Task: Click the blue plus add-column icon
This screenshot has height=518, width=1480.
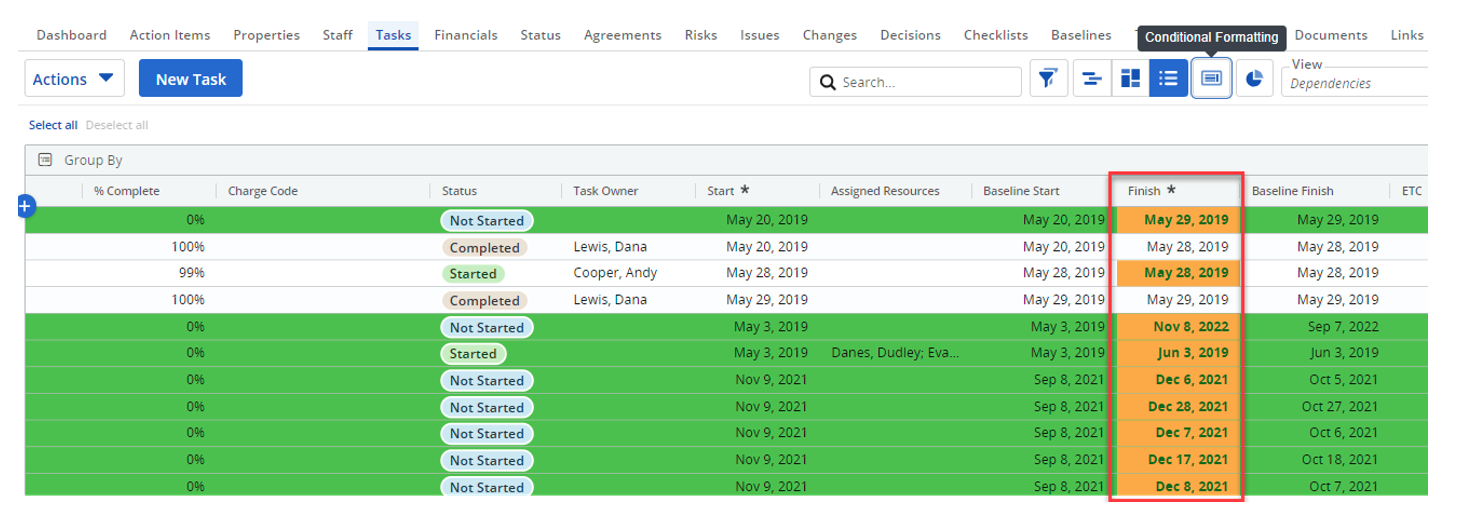Action: (x=26, y=206)
